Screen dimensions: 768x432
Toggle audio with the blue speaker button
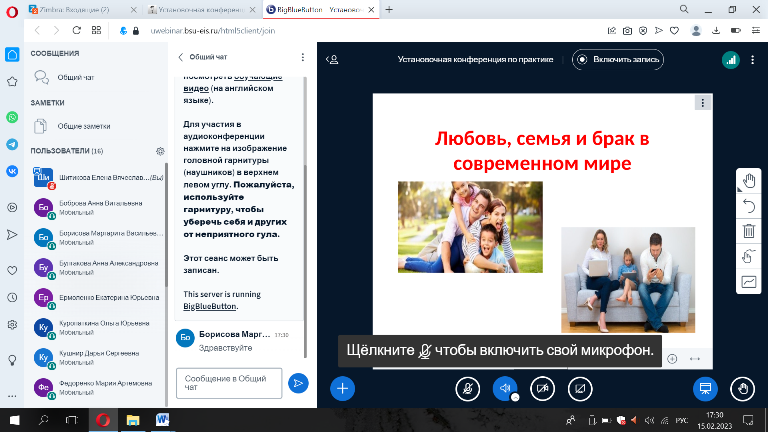point(505,388)
